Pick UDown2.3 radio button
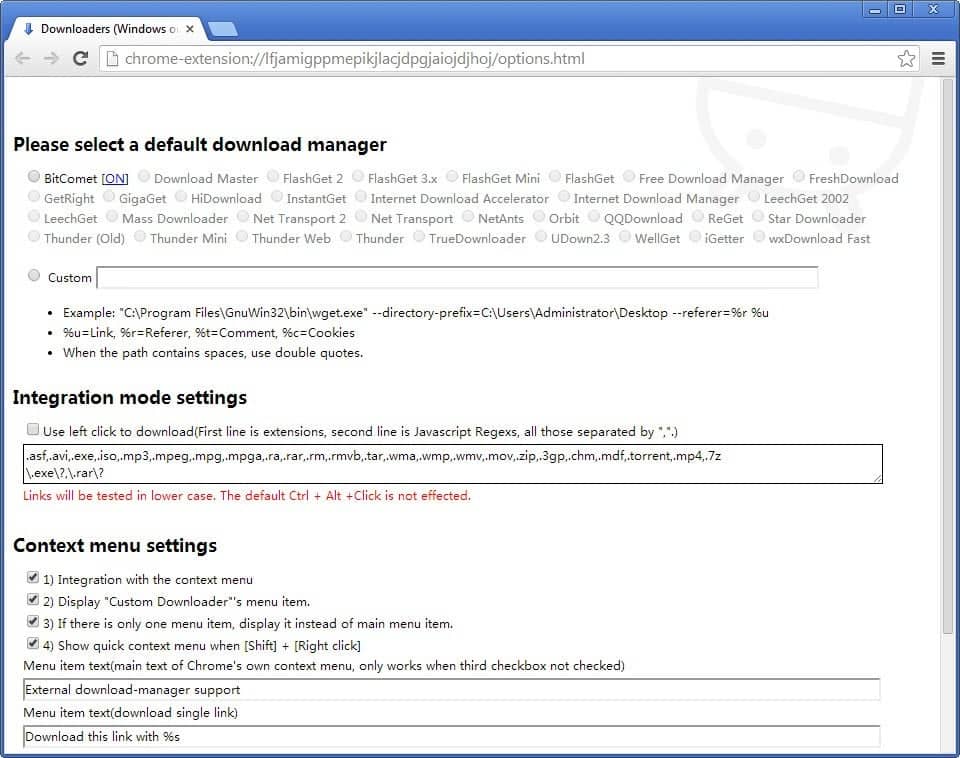This screenshot has height=758, width=960. click(x=541, y=236)
